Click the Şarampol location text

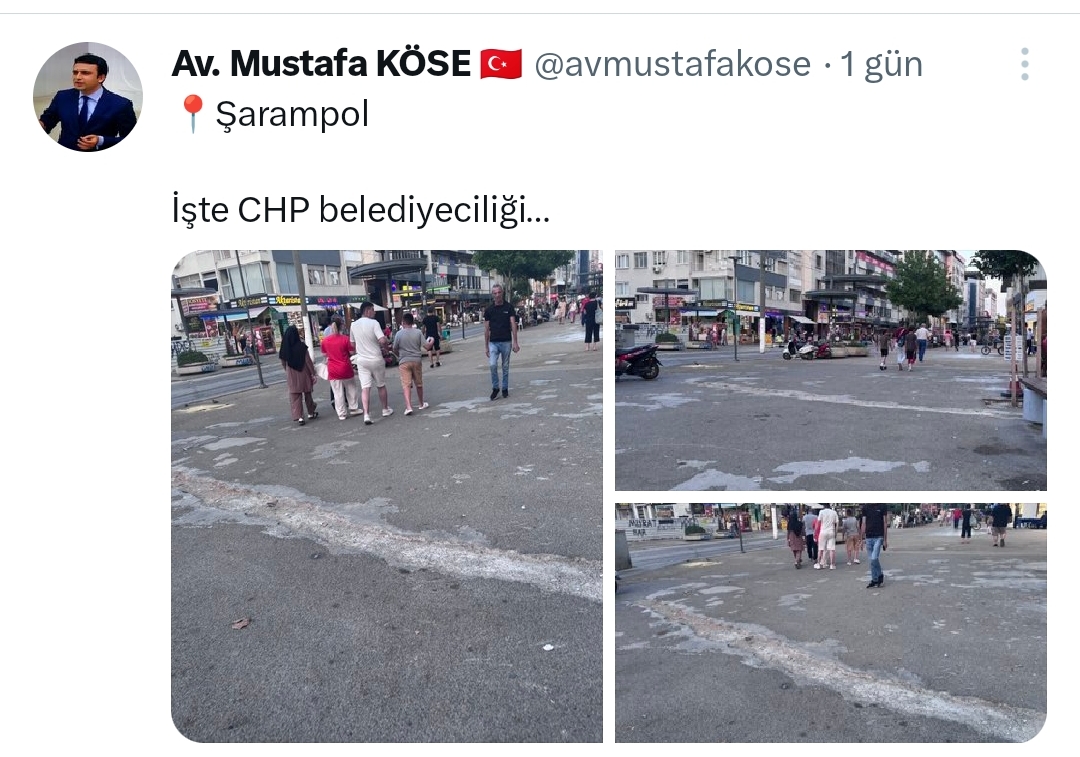point(292,114)
